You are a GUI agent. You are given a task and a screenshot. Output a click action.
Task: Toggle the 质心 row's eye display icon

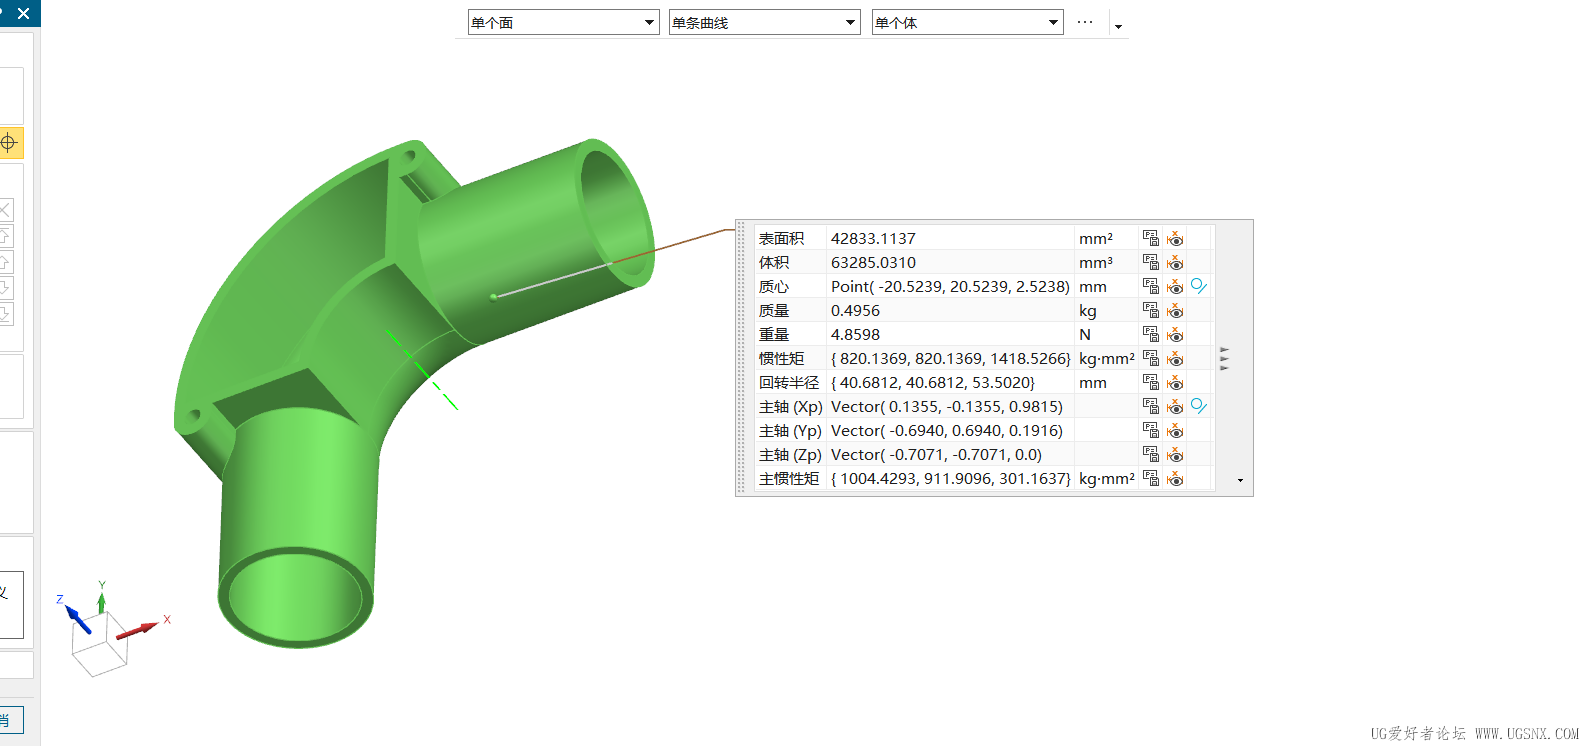[x=1175, y=286]
